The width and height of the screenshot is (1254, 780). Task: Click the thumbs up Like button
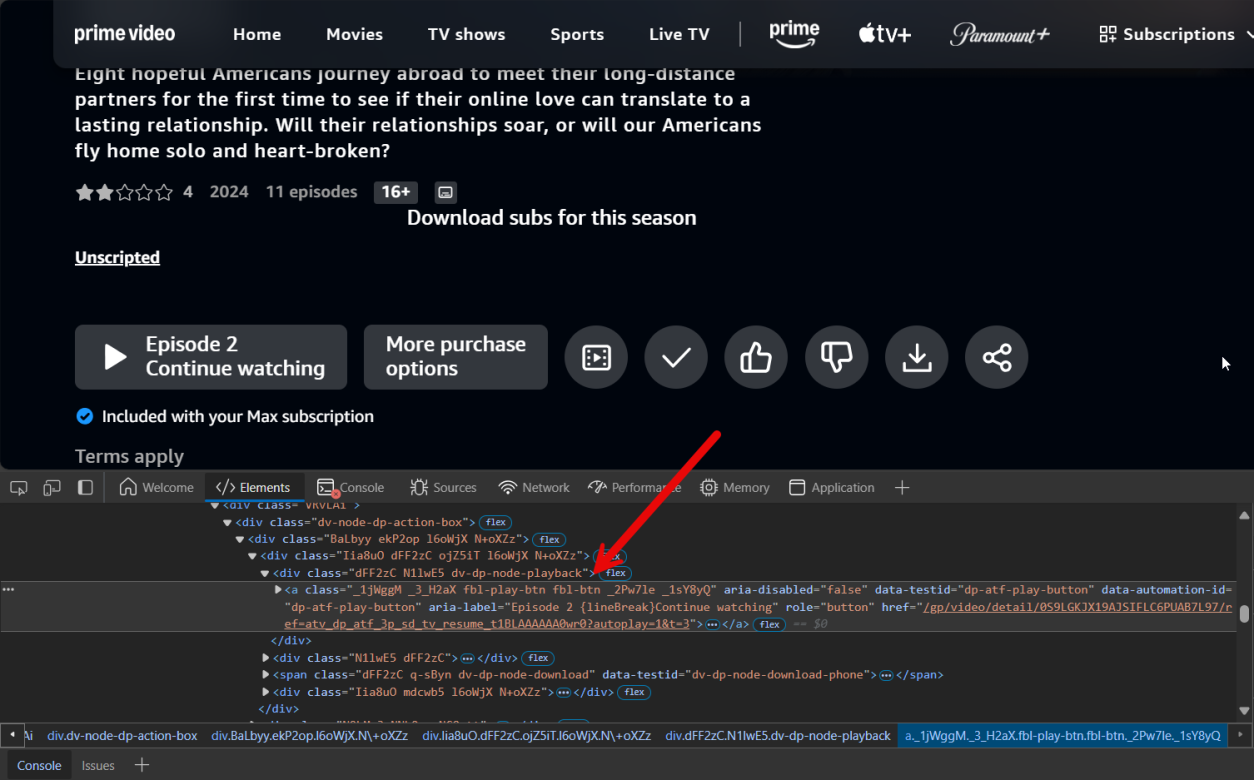pyautogui.click(x=756, y=357)
